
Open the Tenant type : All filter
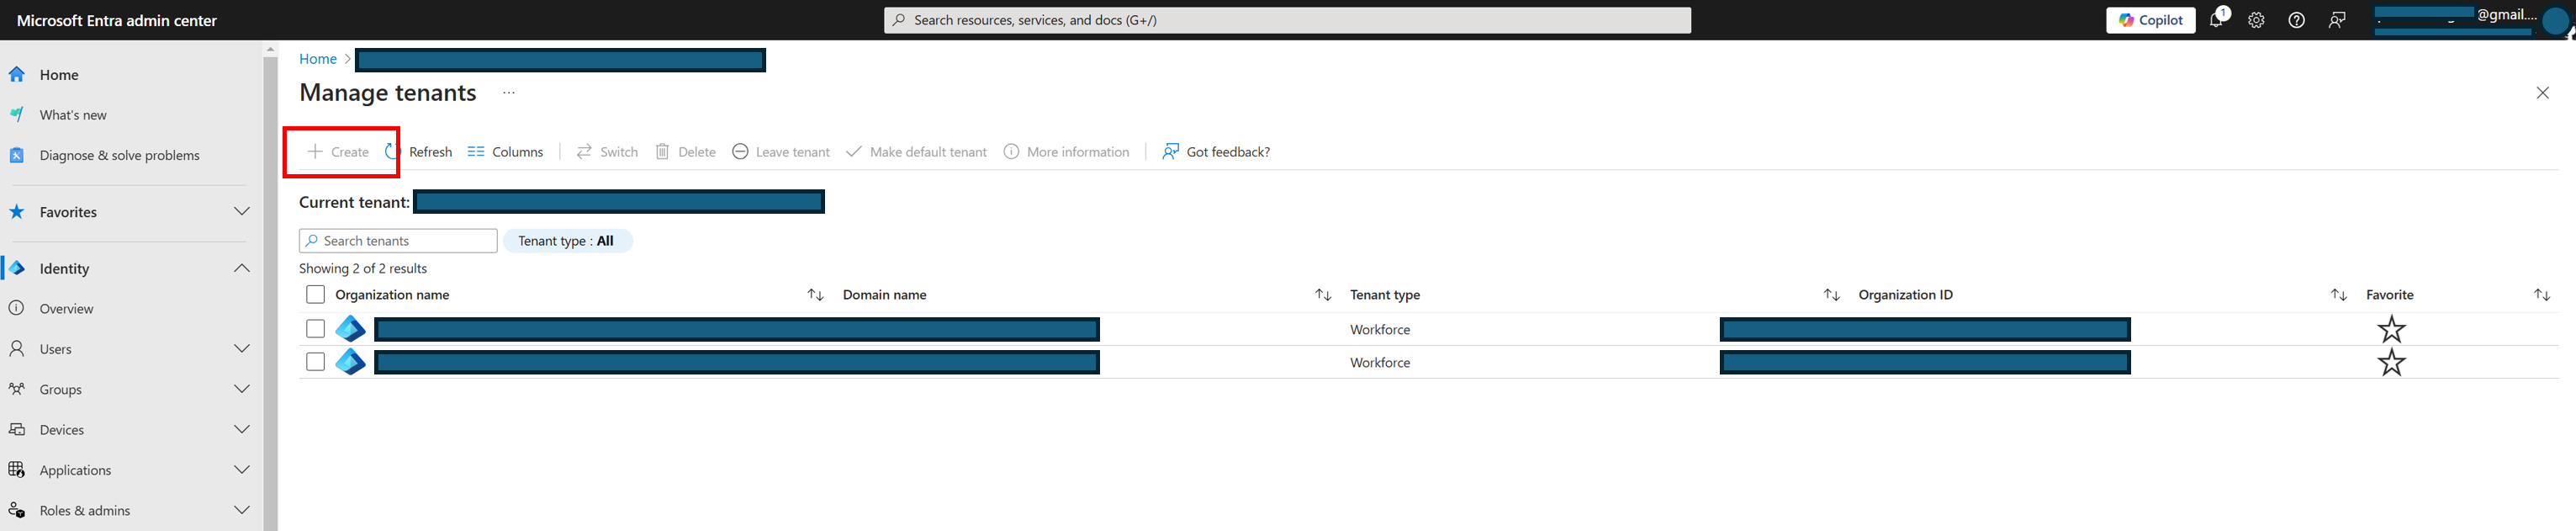(x=567, y=240)
